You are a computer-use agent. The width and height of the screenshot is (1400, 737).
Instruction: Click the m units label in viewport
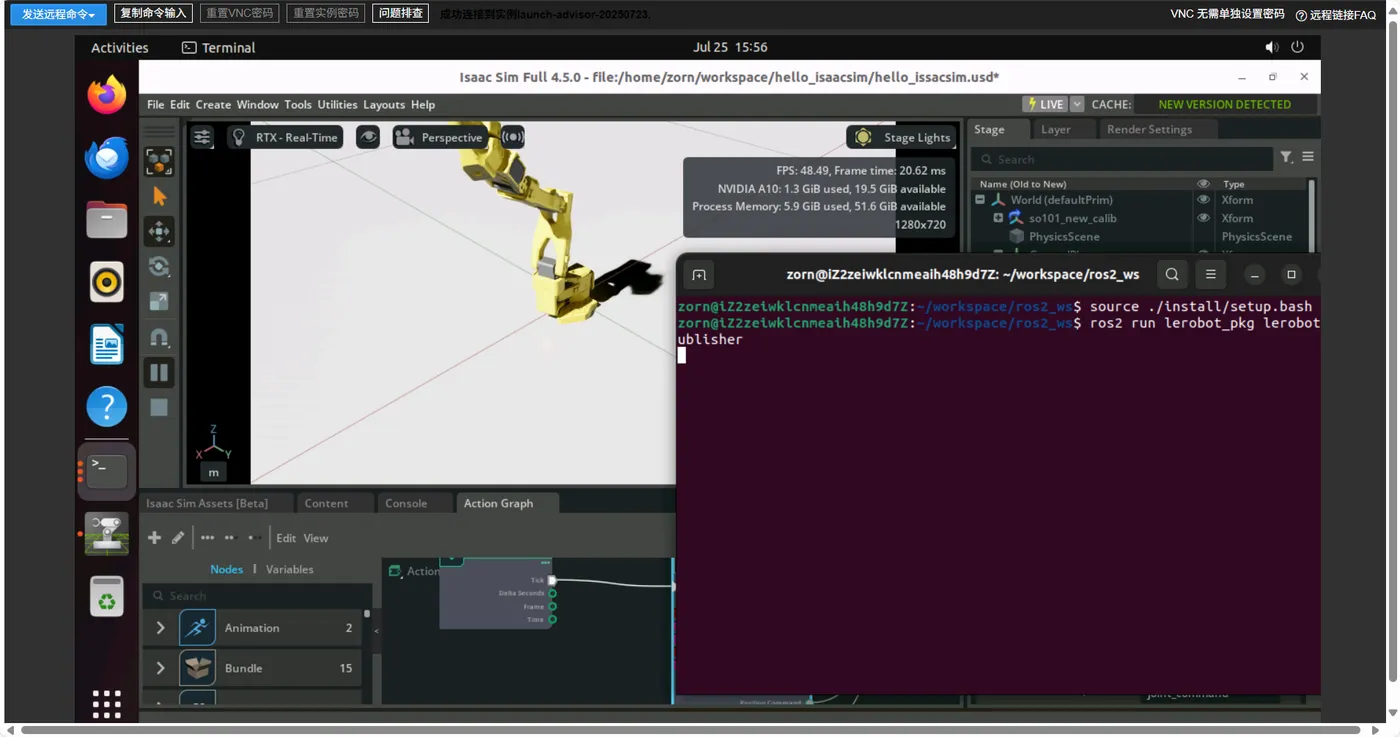pyautogui.click(x=213, y=472)
